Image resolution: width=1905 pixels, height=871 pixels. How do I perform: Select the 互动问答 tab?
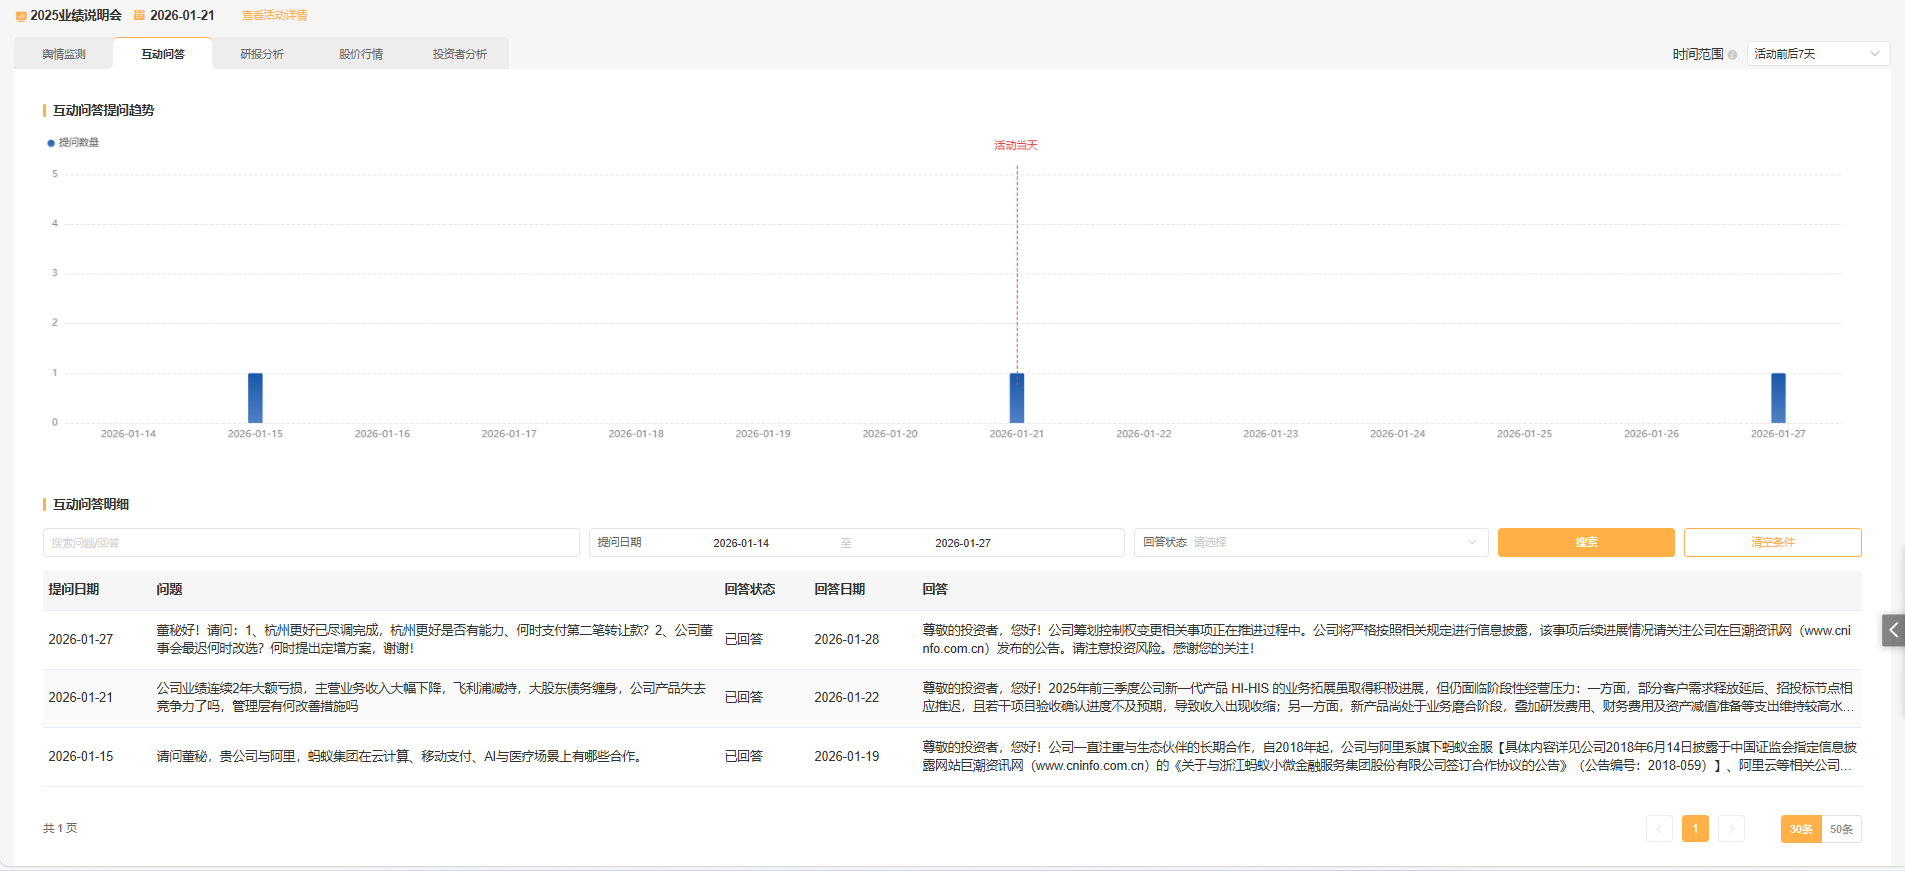click(163, 54)
